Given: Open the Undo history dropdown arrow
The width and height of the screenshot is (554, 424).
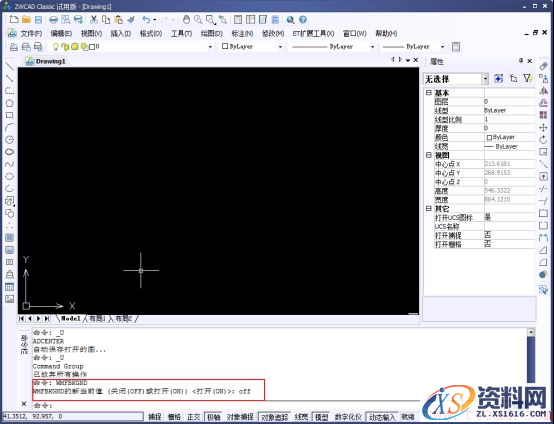Looking at the screenshot, I should coord(155,20).
